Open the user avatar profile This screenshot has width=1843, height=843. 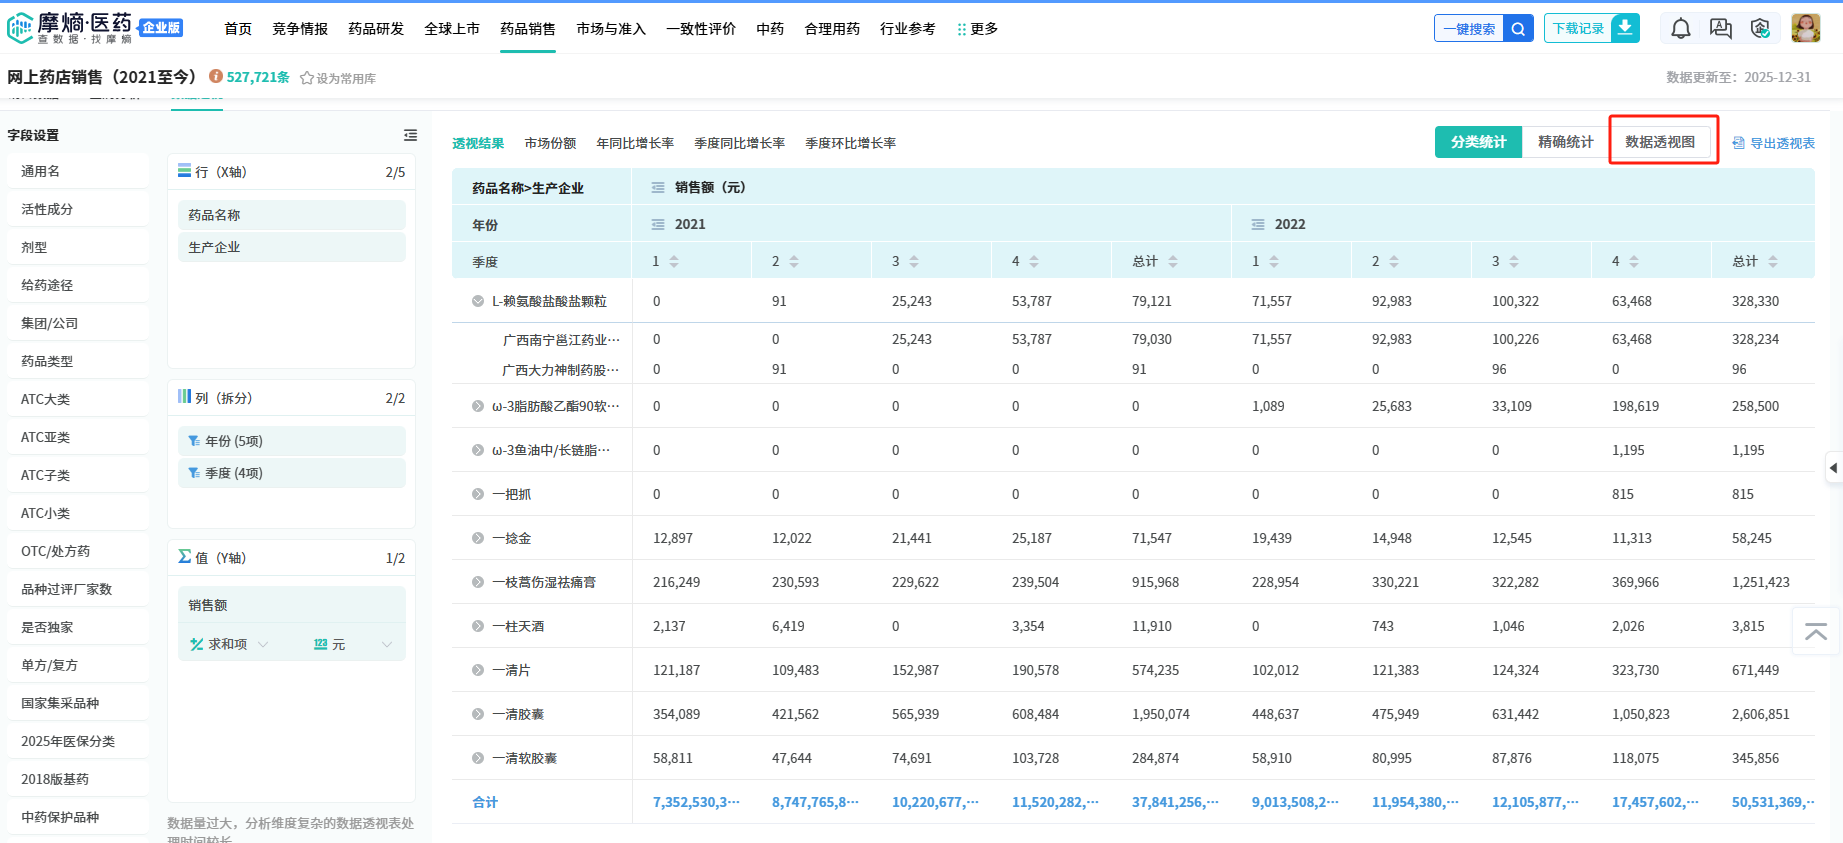click(1805, 29)
